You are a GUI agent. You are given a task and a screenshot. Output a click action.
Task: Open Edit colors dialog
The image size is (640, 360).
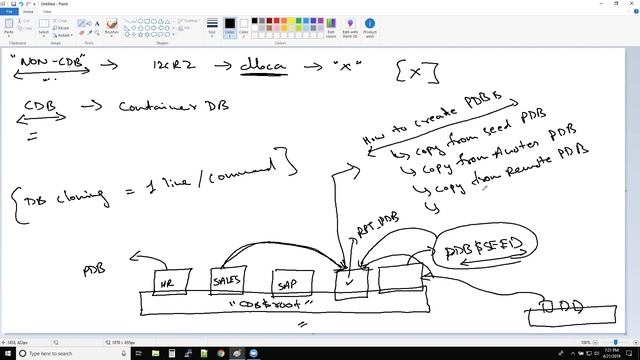[331, 27]
